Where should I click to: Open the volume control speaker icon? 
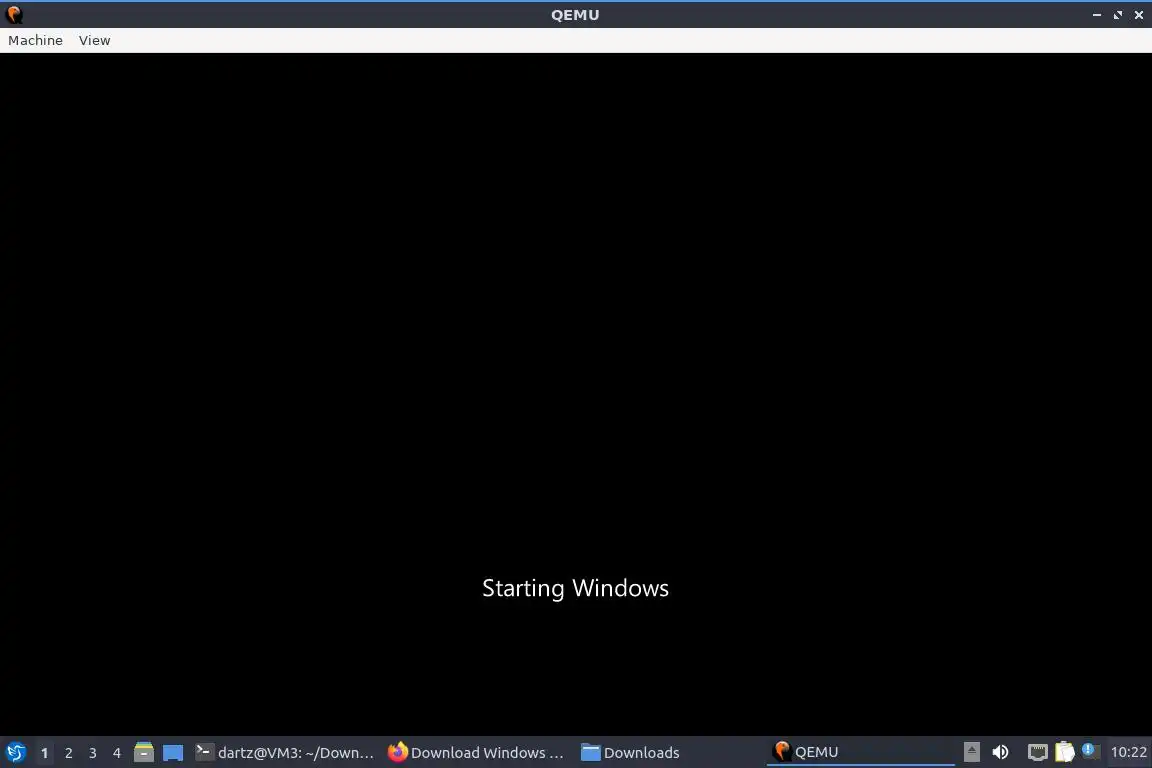(1000, 752)
